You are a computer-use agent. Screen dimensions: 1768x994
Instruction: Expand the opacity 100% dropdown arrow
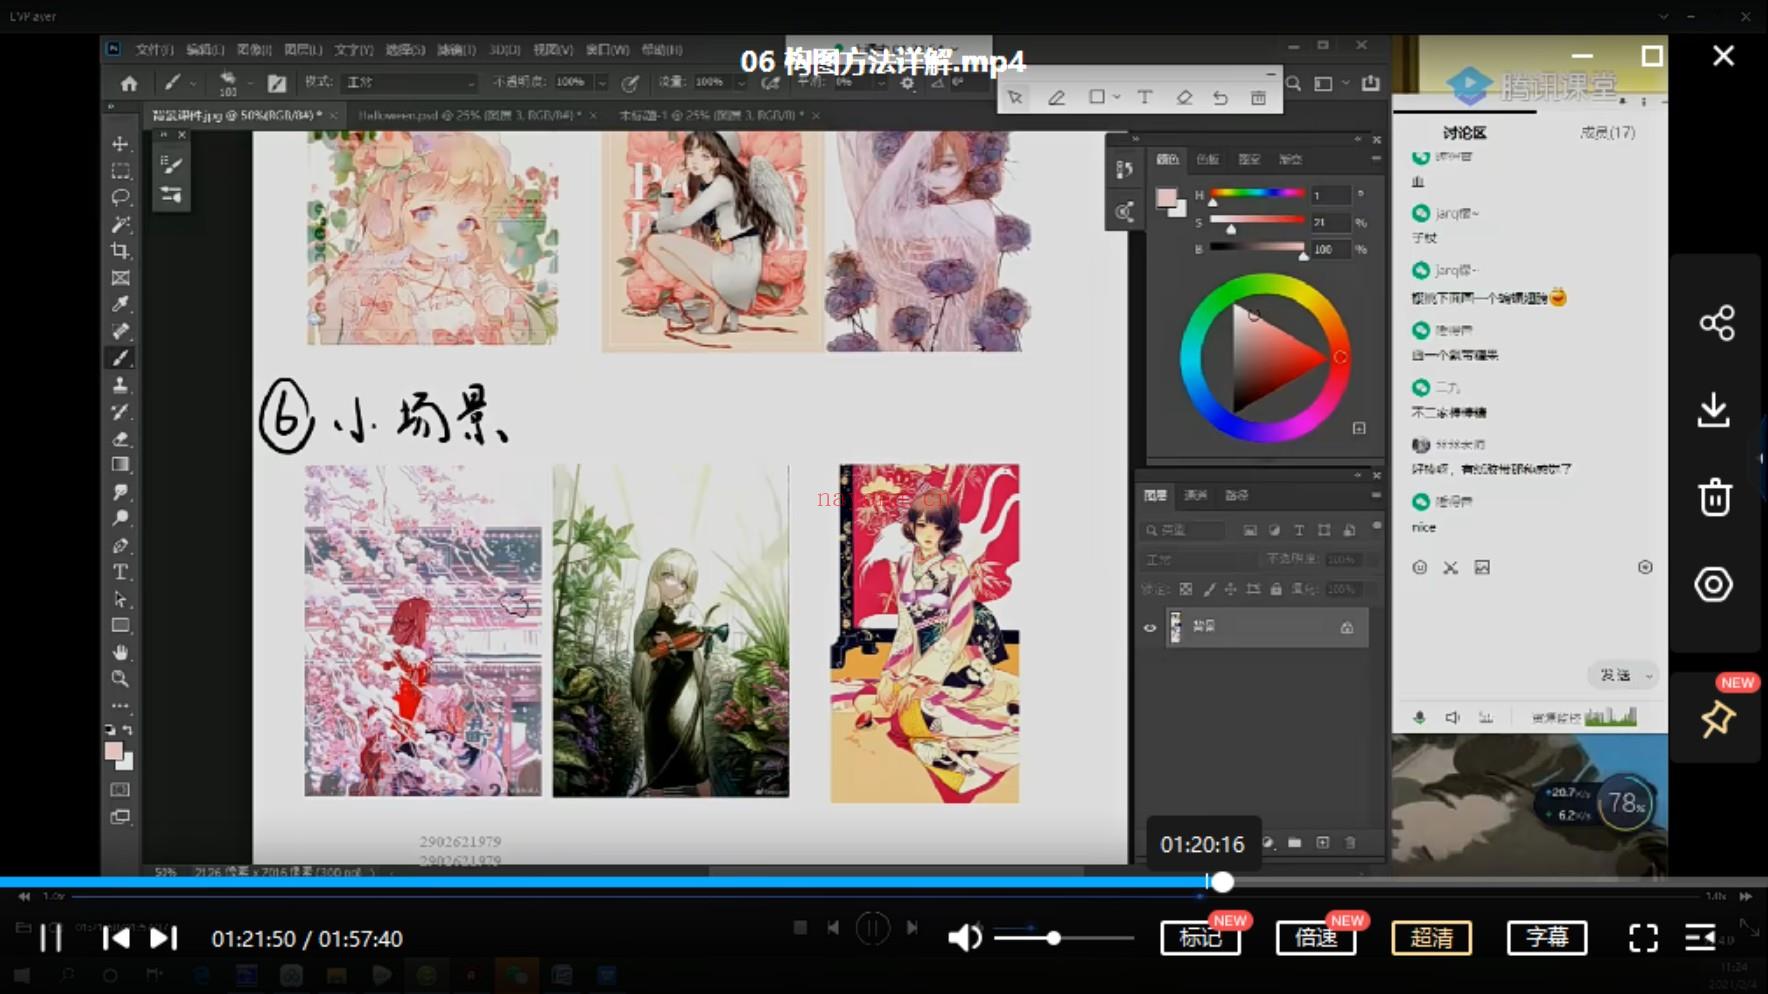(x=602, y=83)
